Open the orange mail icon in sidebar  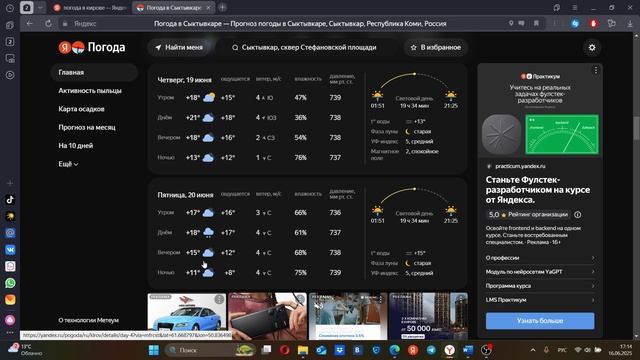point(10,300)
